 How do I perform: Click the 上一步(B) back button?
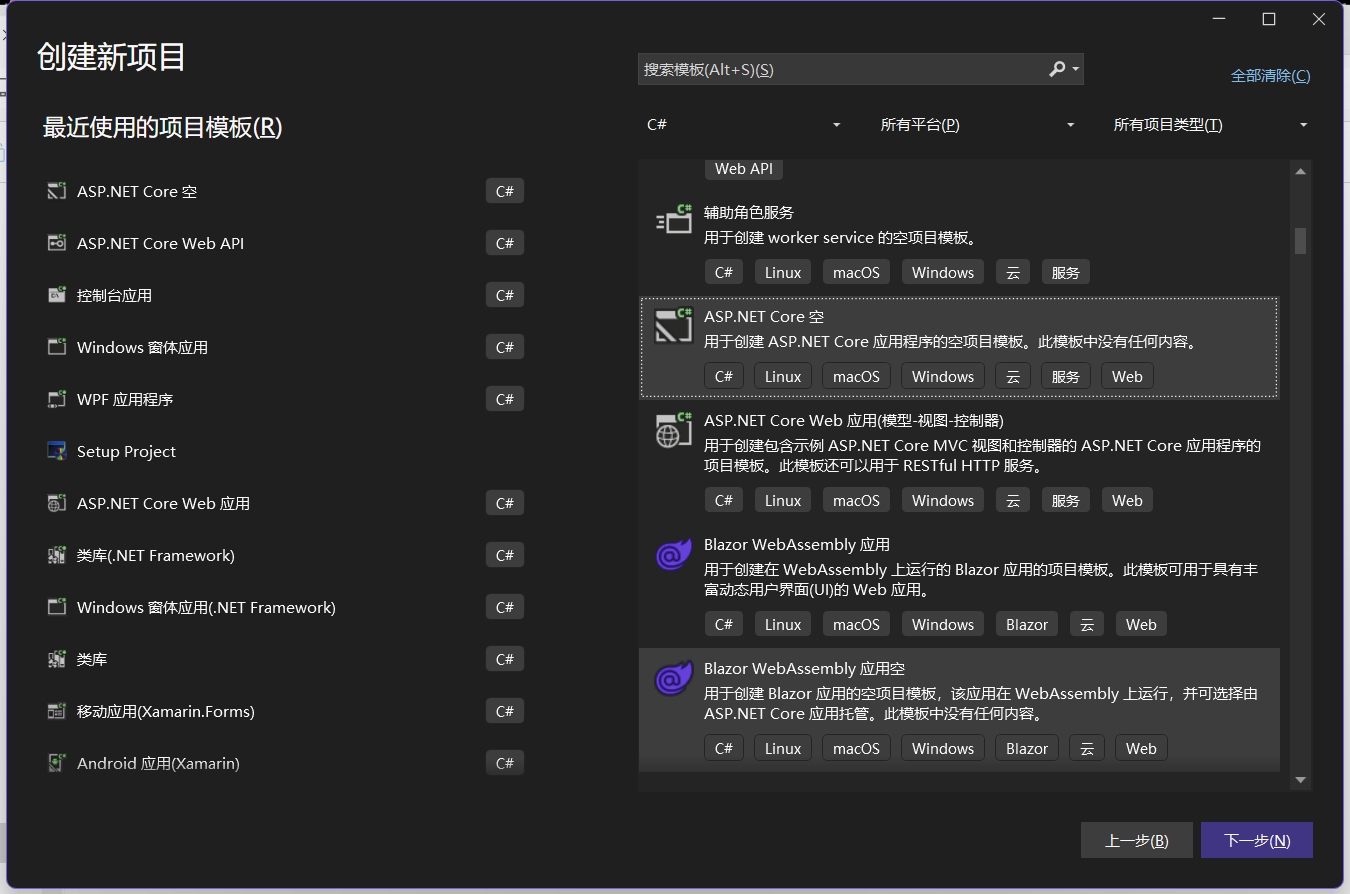click(1137, 840)
